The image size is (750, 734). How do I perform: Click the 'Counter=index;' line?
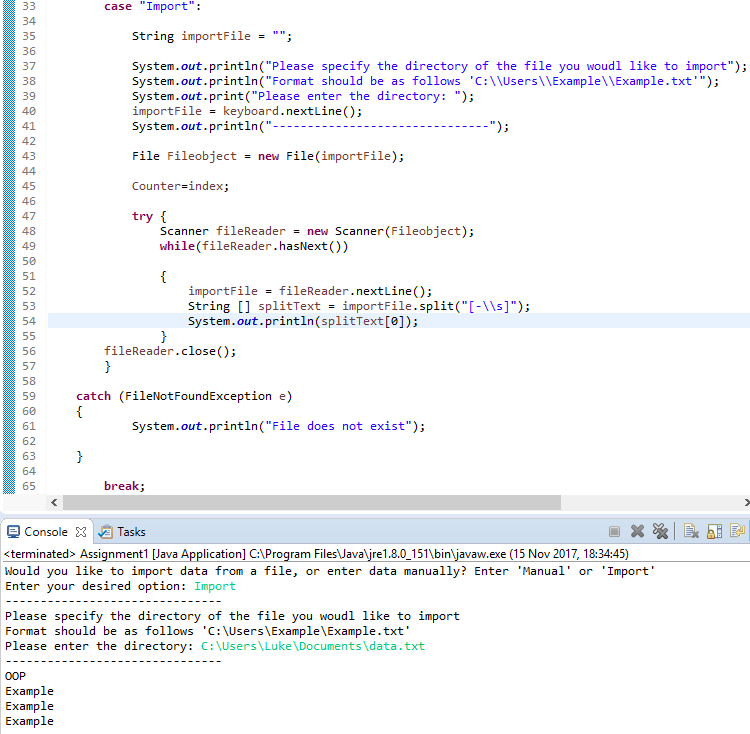pyautogui.click(x=180, y=186)
